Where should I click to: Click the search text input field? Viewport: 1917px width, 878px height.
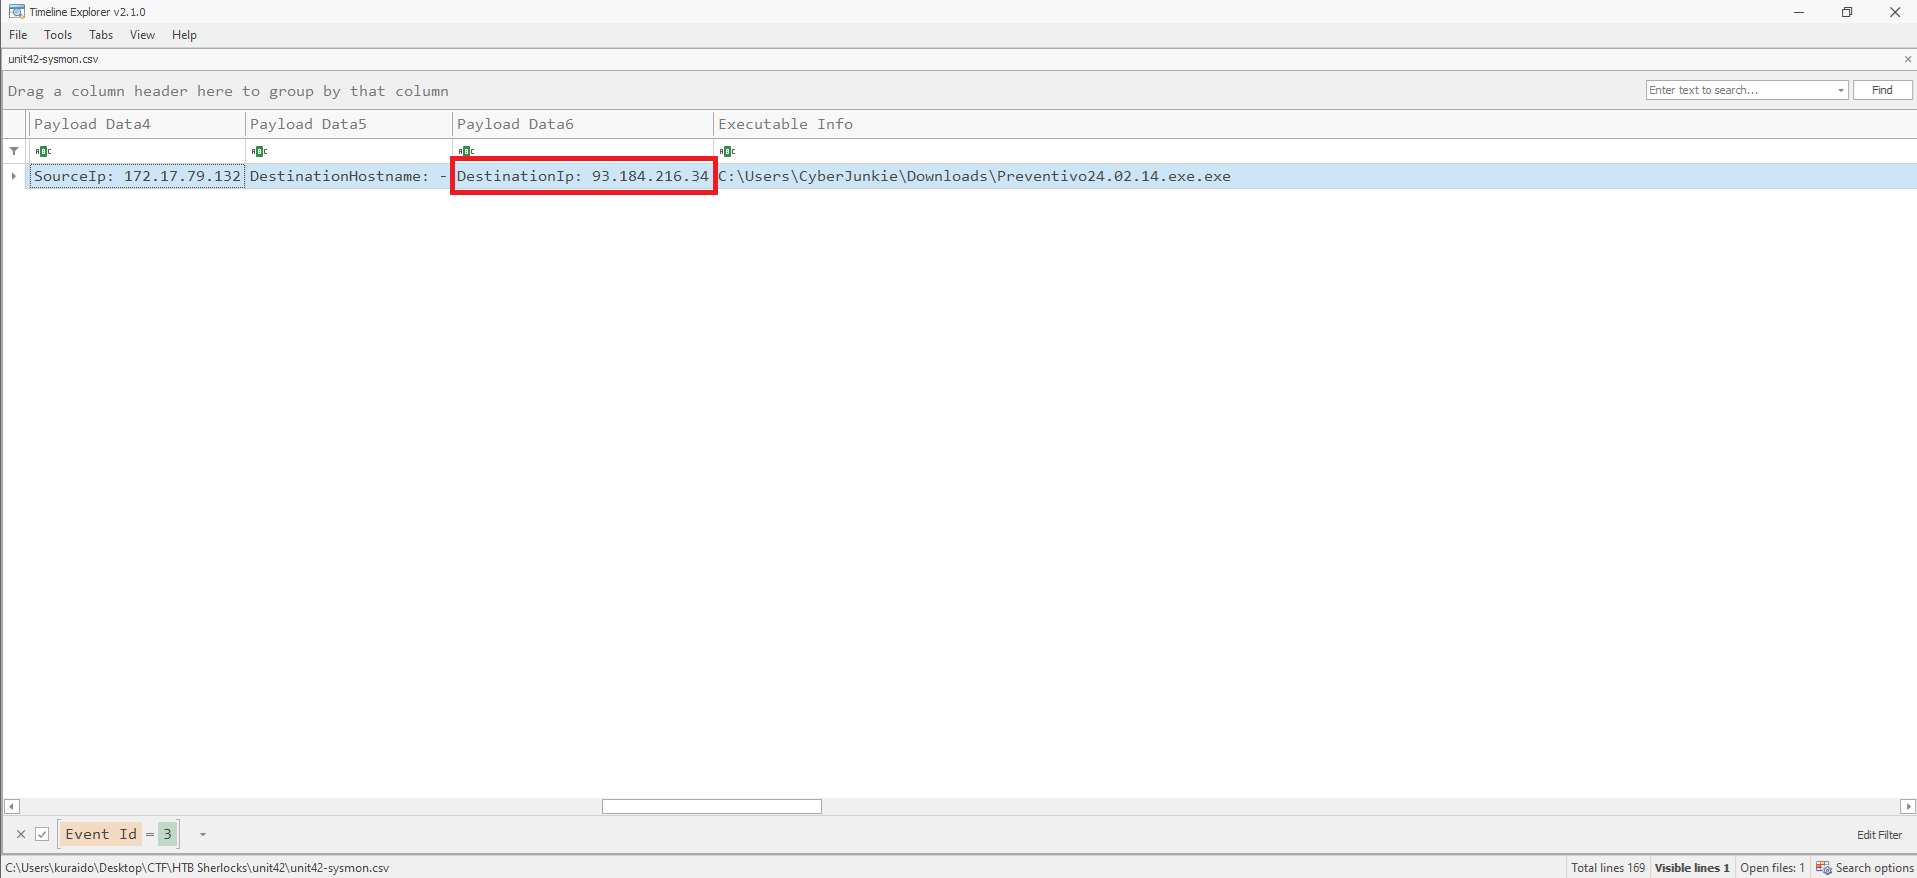[1740, 90]
